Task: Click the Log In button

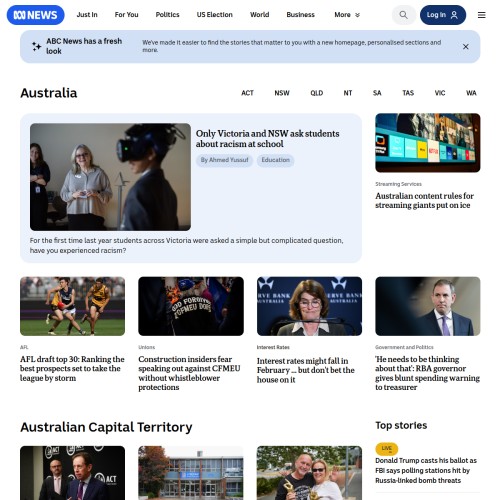Action: point(443,15)
